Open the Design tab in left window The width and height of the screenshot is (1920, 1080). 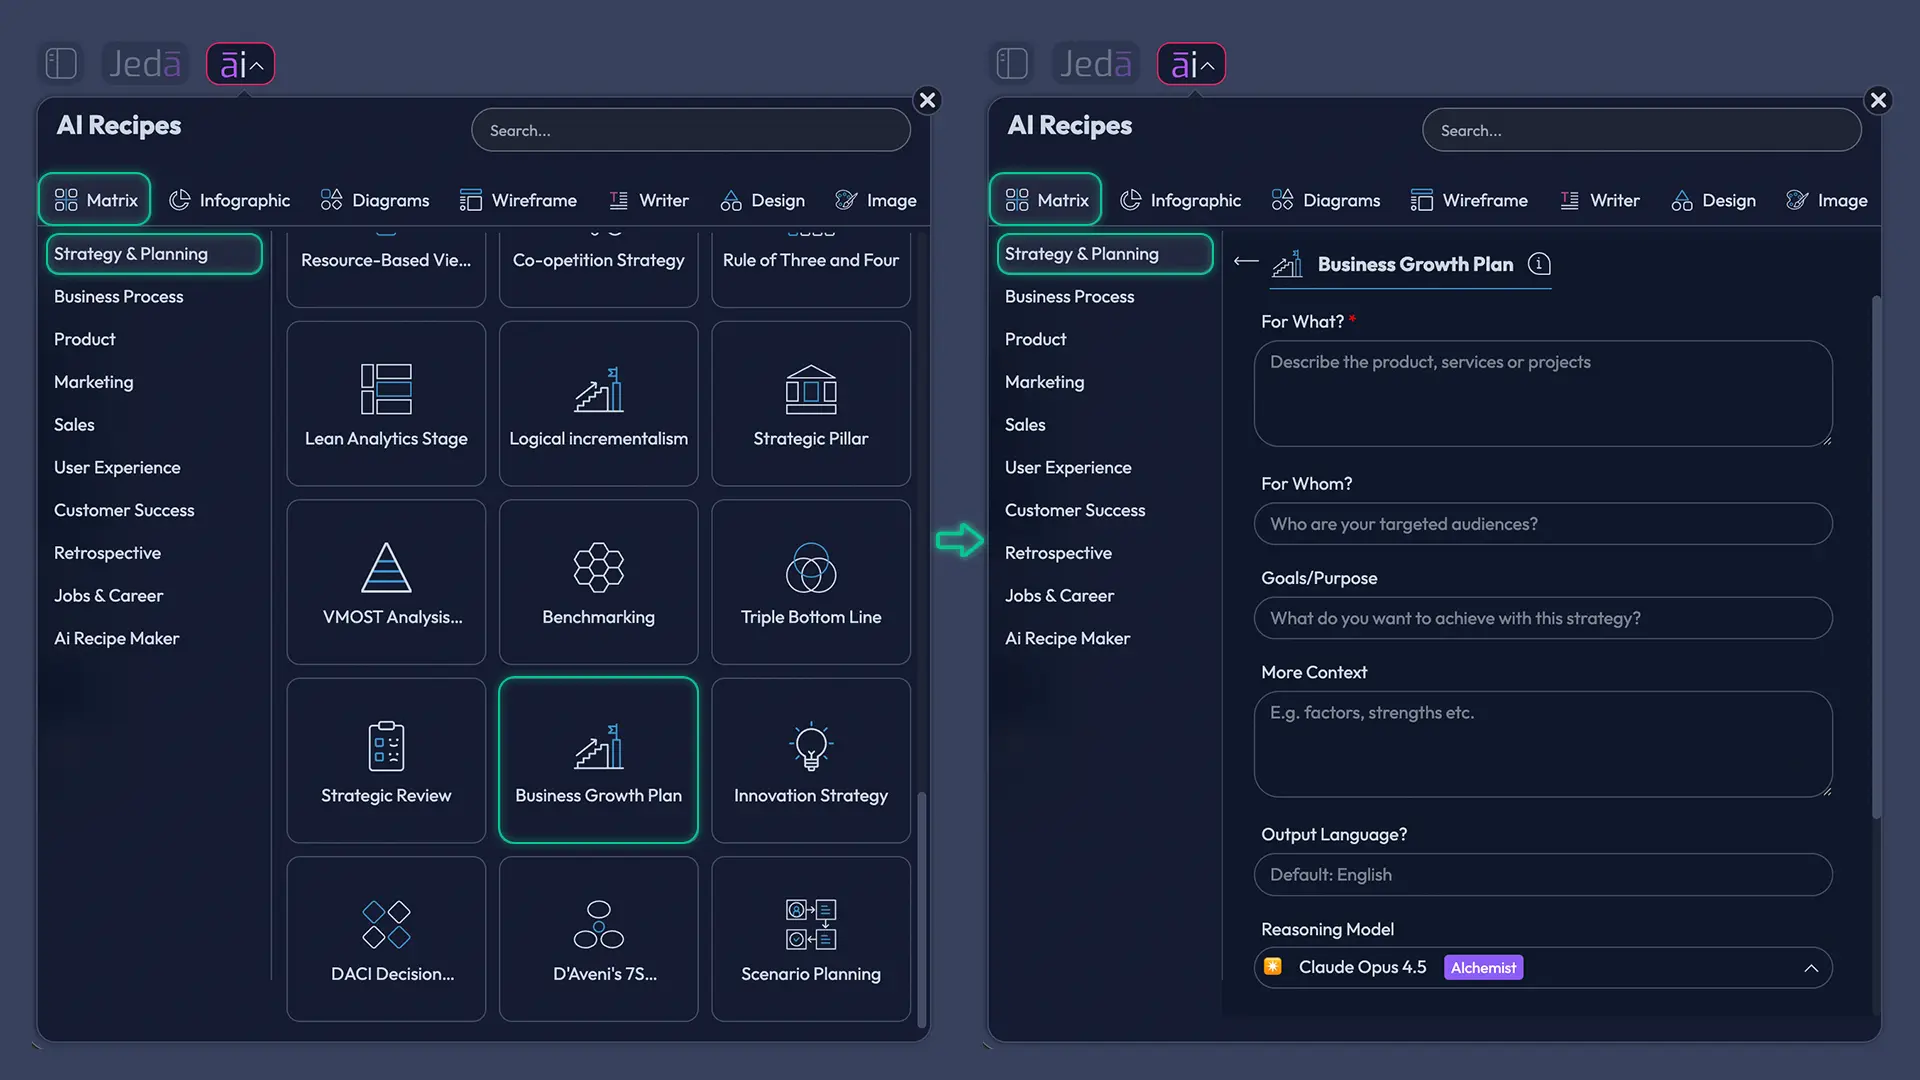[x=762, y=200]
